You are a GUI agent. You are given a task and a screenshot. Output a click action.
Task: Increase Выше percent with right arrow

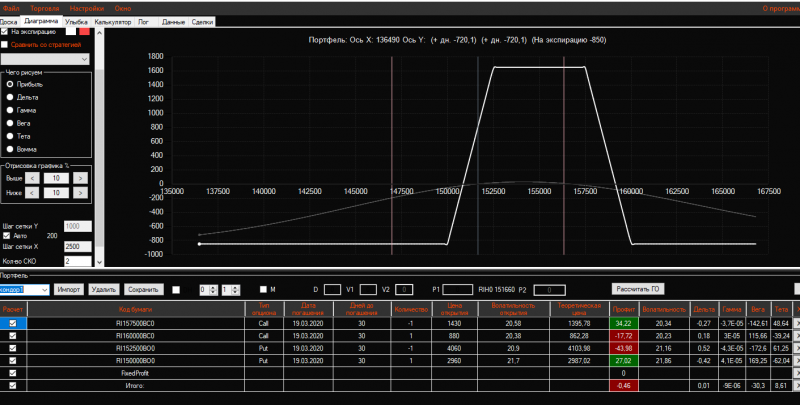click(80, 178)
